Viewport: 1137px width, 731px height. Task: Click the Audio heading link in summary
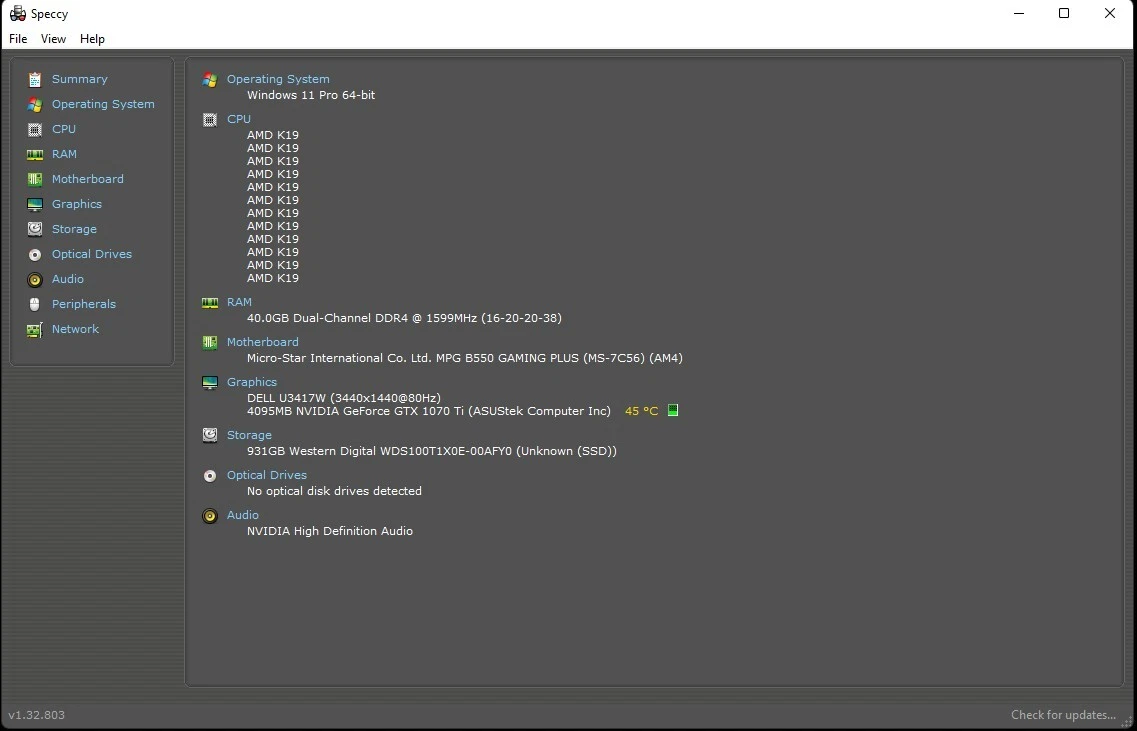click(x=243, y=515)
